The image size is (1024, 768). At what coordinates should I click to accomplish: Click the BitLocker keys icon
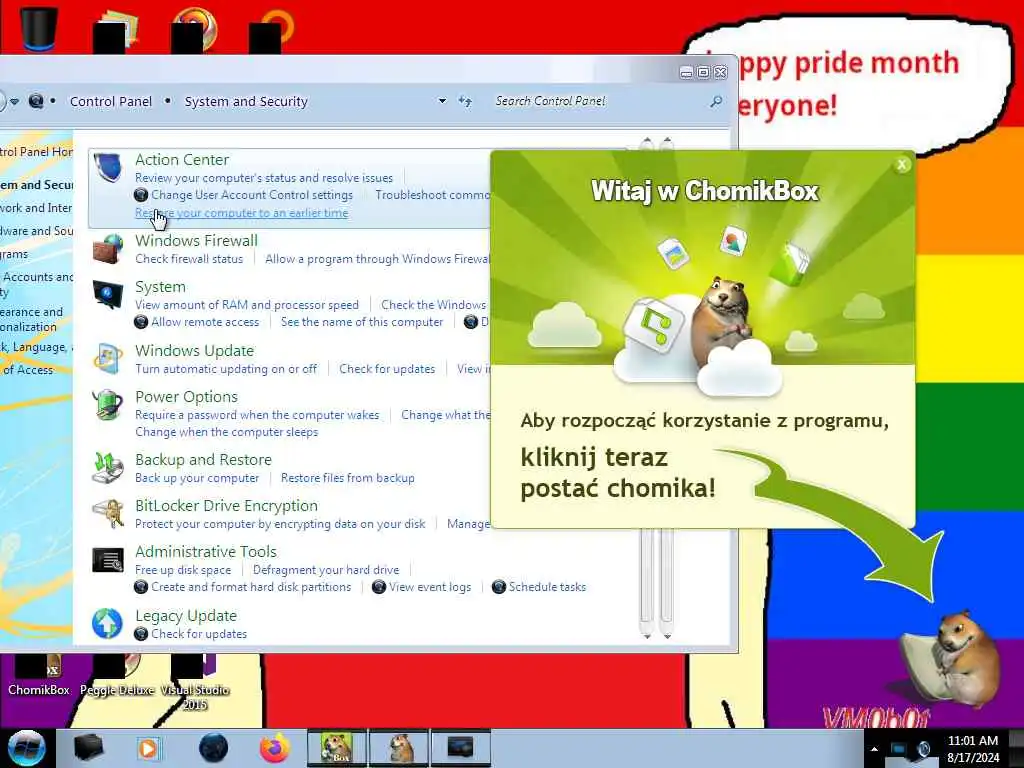(x=108, y=513)
